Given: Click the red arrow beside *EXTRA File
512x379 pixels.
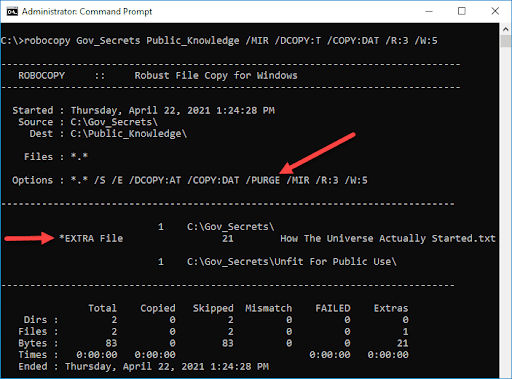Looking at the screenshot, I should pos(29,238).
